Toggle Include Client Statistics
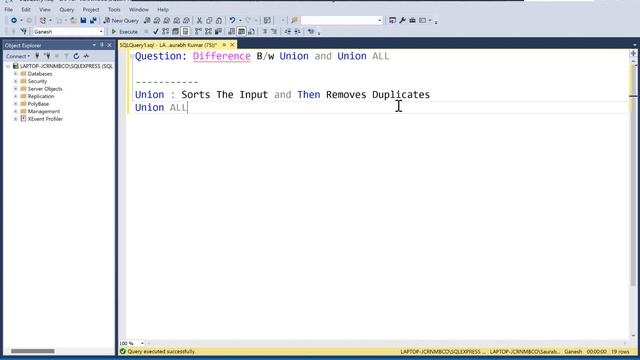 pyautogui.click(x=218, y=31)
